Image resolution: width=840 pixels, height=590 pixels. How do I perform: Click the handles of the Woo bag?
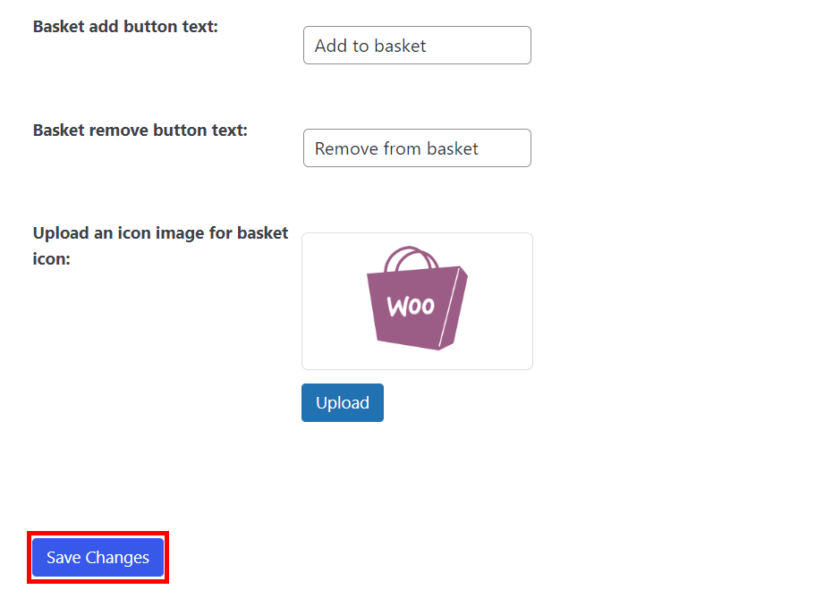click(411, 258)
